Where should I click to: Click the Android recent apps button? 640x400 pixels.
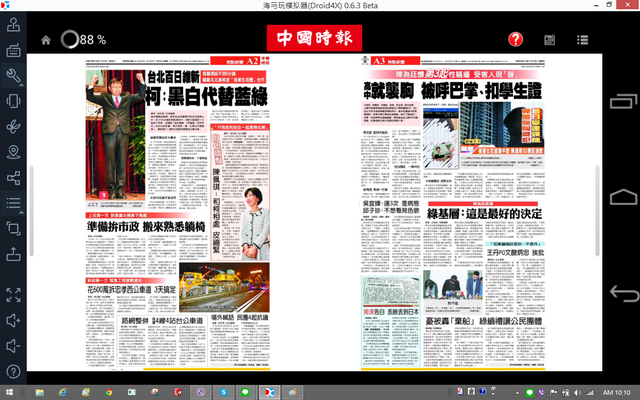coord(623,101)
